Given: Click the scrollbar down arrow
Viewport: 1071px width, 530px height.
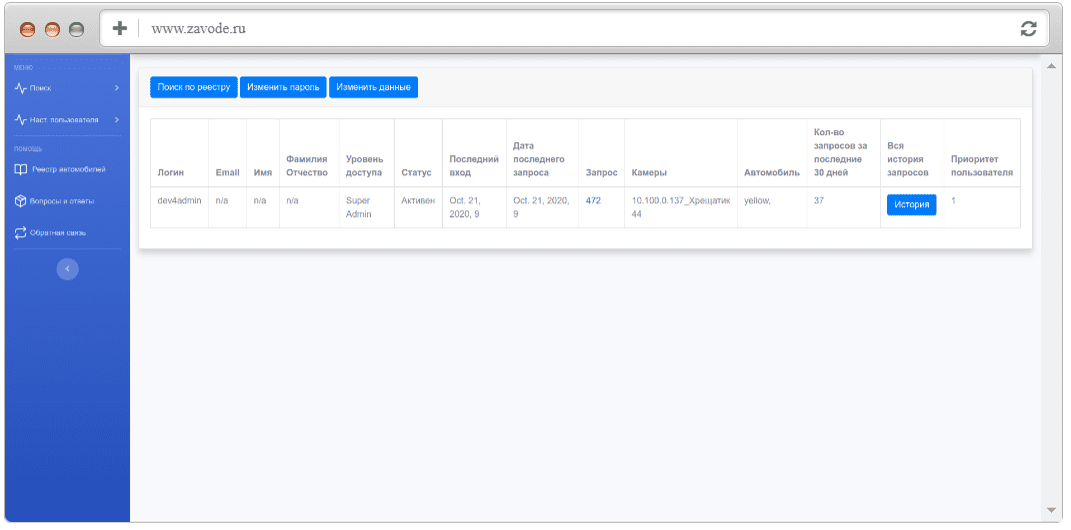Looking at the screenshot, I should (x=1051, y=510).
